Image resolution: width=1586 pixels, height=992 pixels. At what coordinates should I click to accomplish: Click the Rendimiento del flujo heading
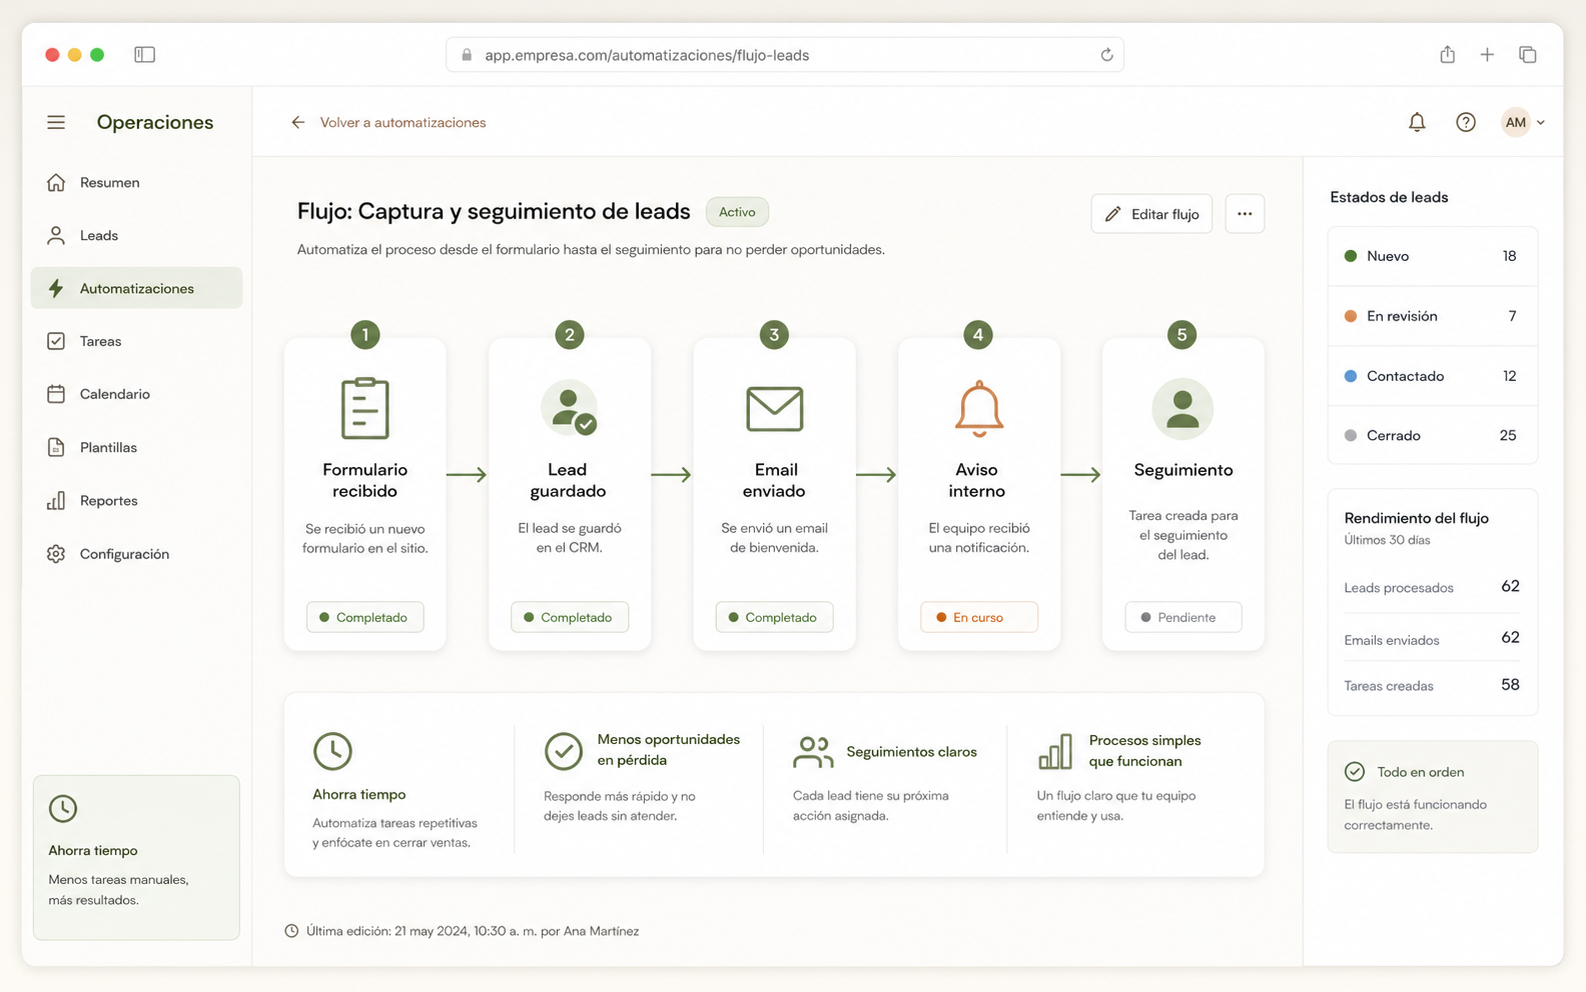pyautogui.click(x=1417, y=518)
